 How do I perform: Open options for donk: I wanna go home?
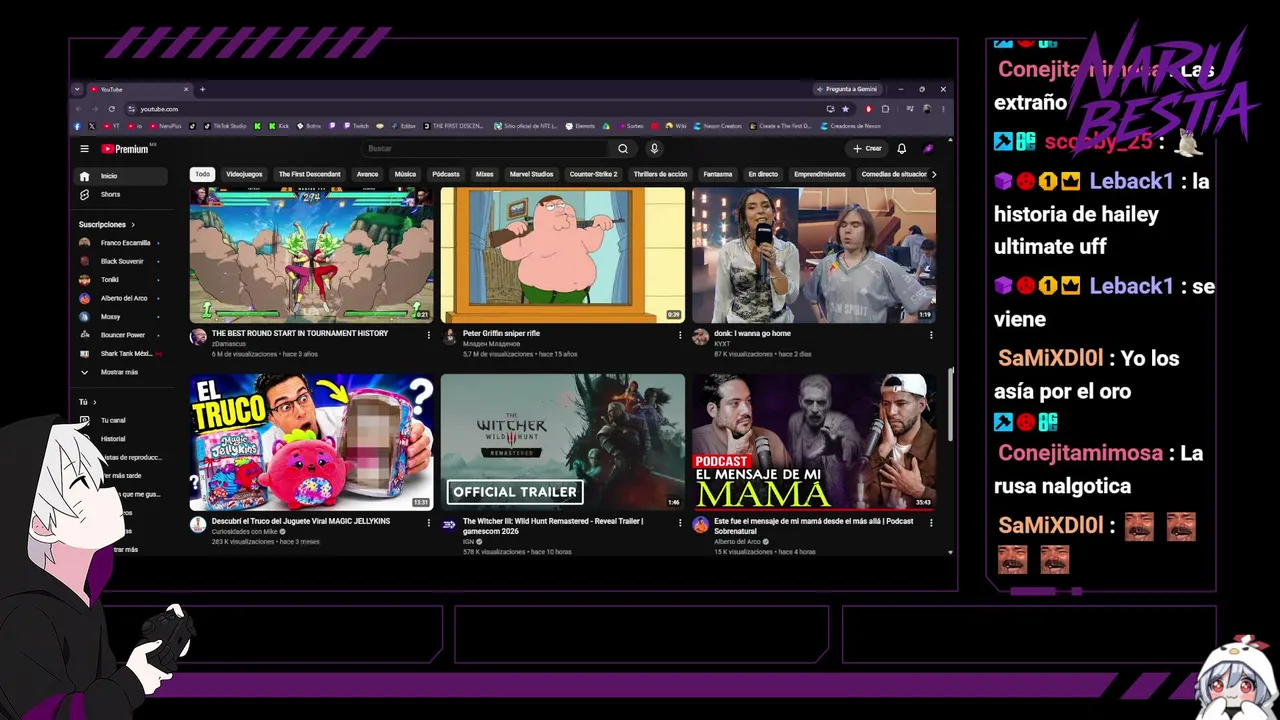[931, 335]
